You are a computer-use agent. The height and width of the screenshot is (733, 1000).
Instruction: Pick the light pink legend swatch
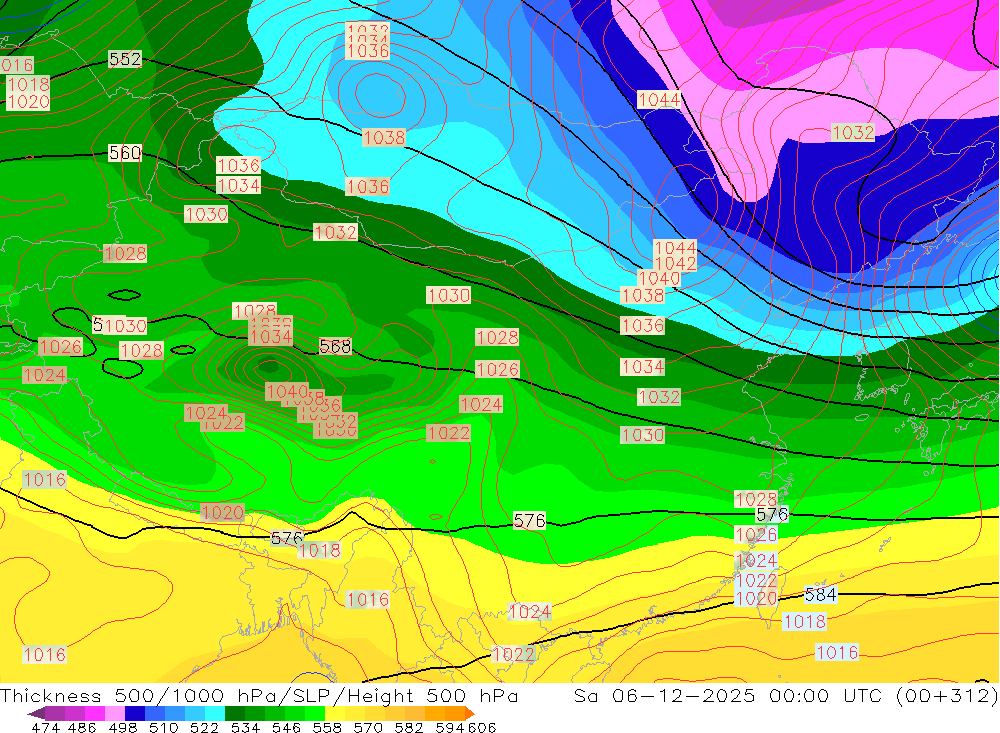115,713
